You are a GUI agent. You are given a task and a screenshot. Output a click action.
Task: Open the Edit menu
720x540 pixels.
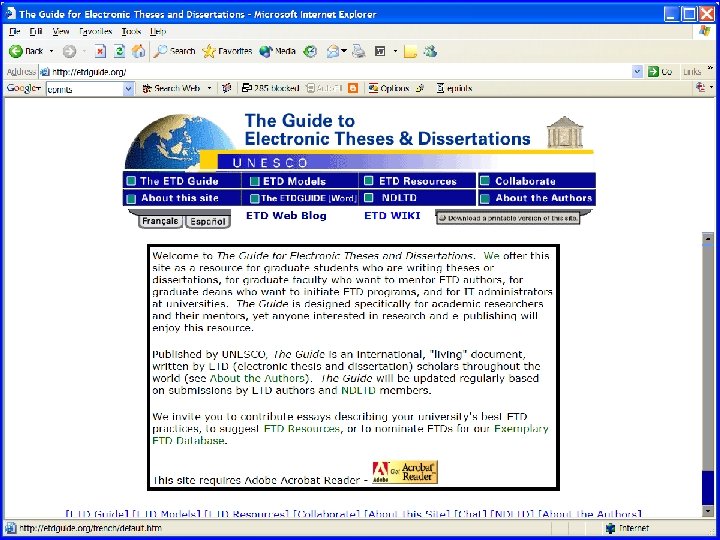(x=36, y=32)
